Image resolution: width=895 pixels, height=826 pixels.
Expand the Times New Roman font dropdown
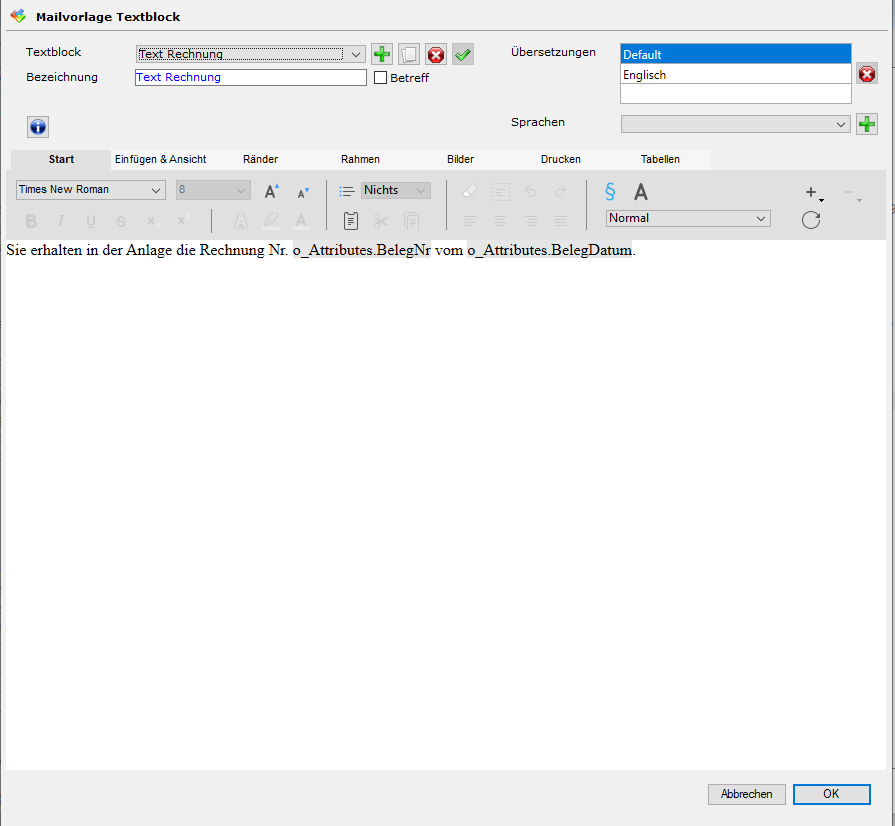tap(156, 190)
